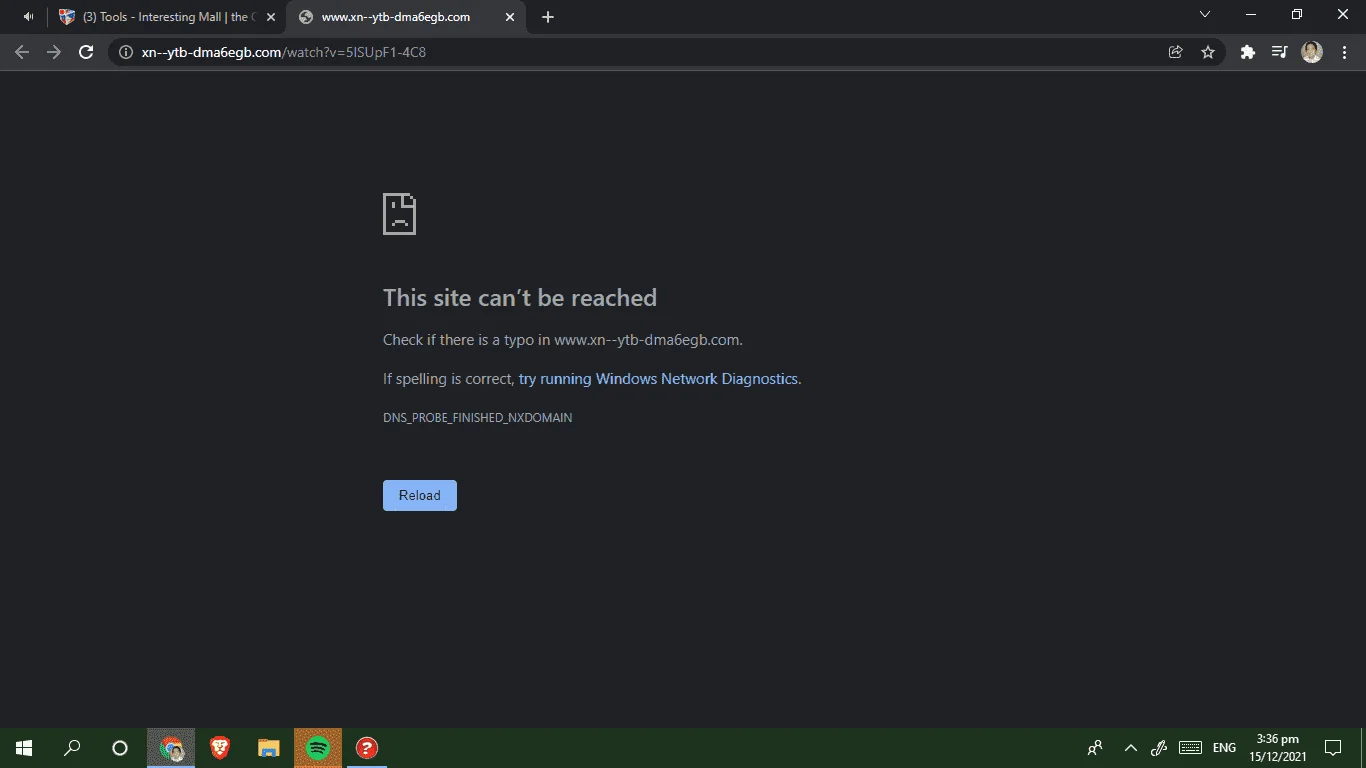Close the Interesting Mall tab
Viewport: 1366px width, 768px height.
(x=270, y=17)
